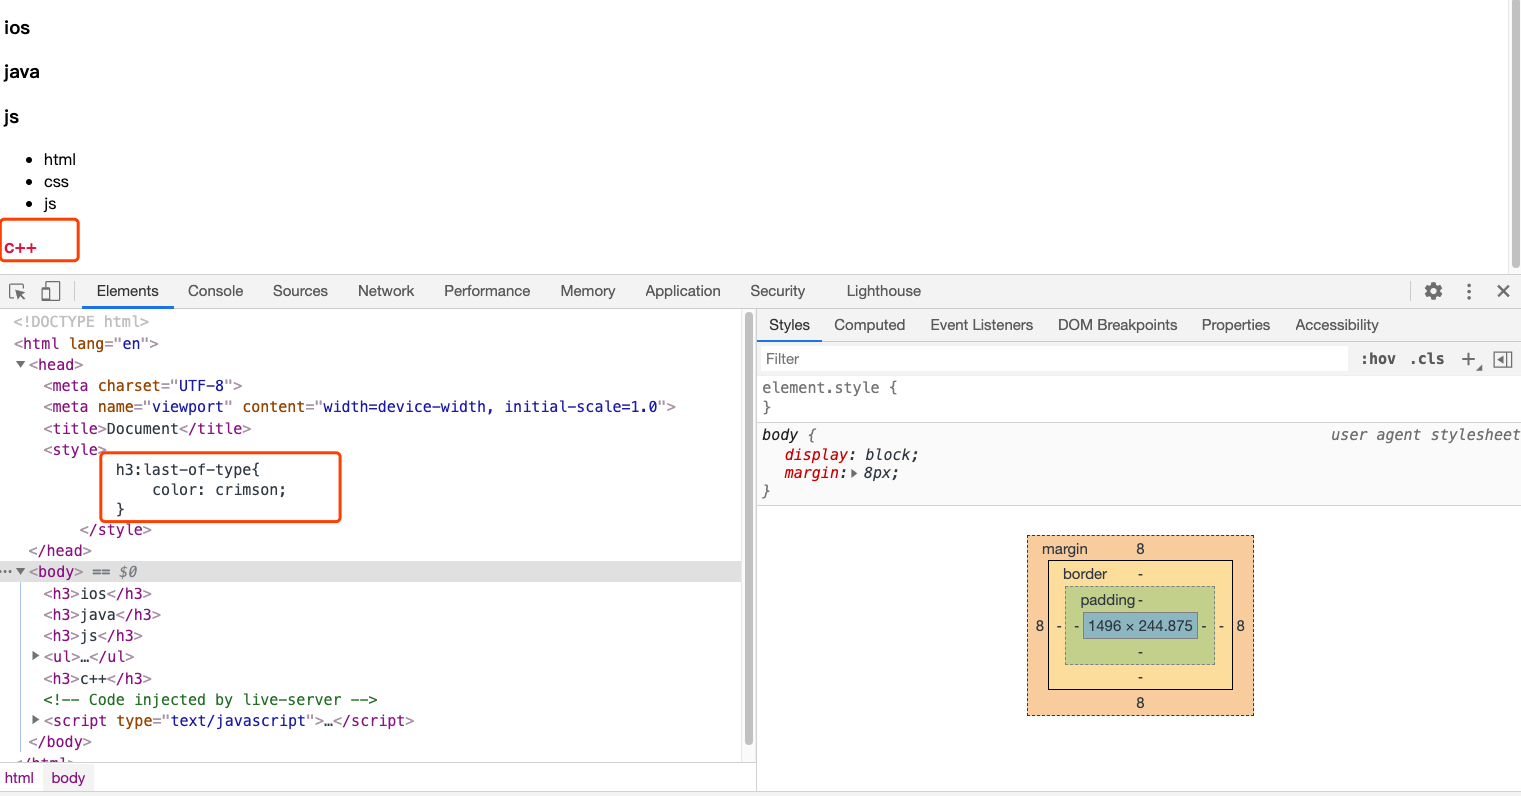Toggle the .cls element classes panel

click(x=1427, y=359)
